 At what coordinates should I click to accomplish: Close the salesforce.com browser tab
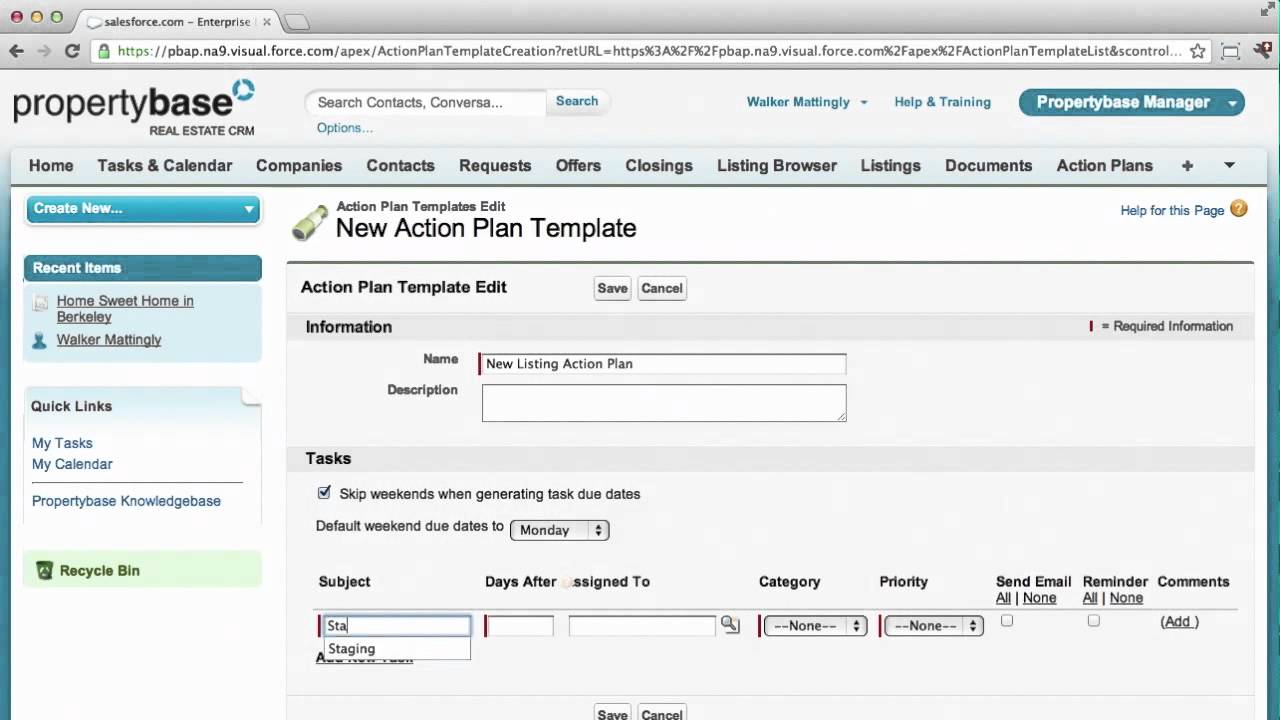pyautogui.click(x=266, y=21)
